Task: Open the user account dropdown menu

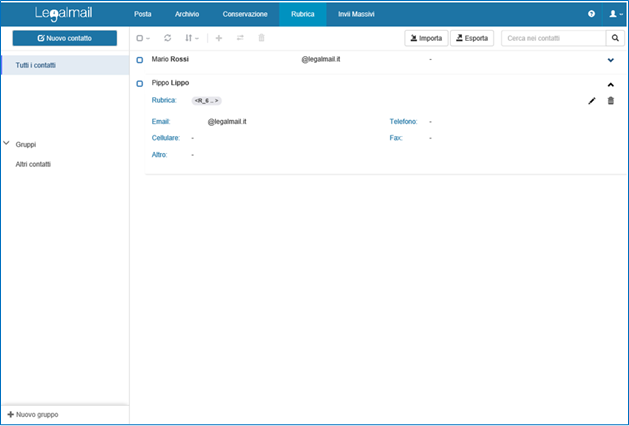Action: click(614, 15)
